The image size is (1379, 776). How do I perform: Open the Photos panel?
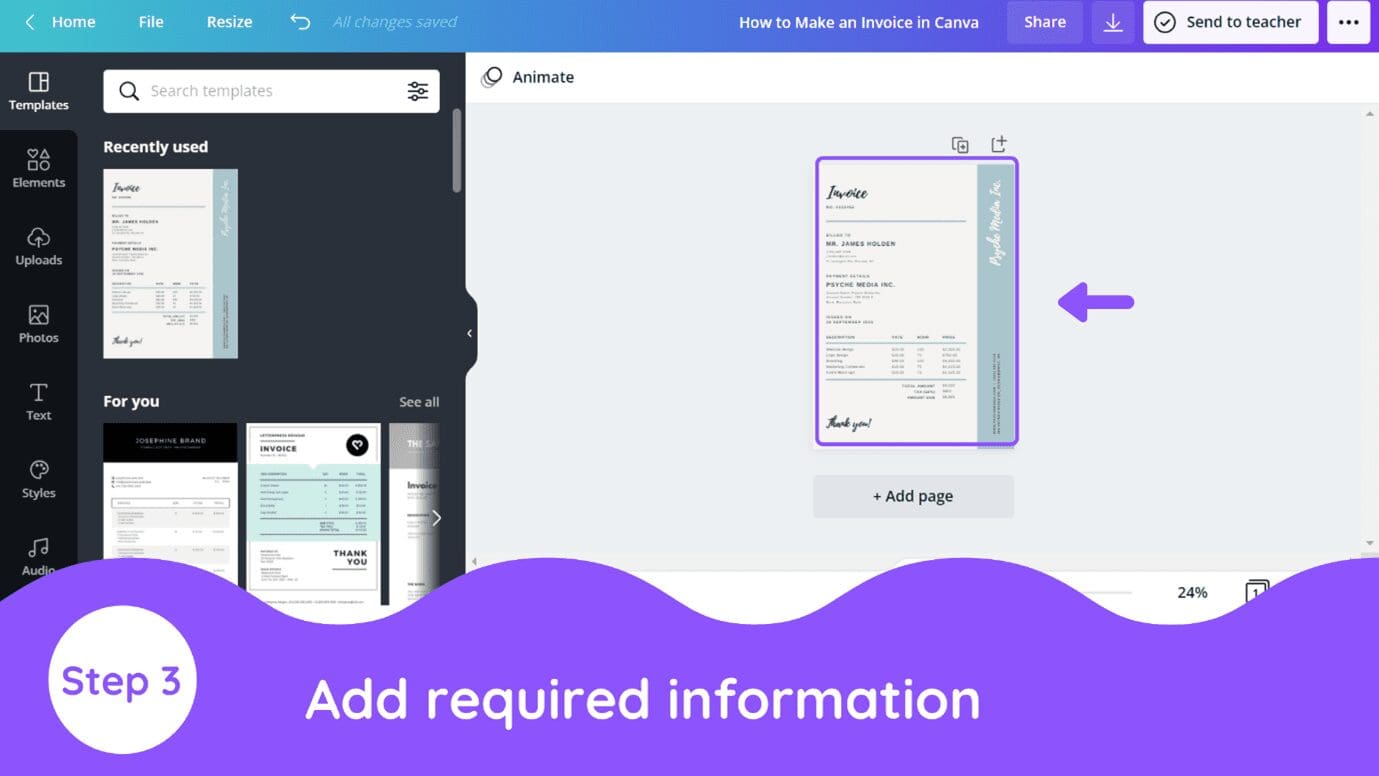(x=38, y=325)
